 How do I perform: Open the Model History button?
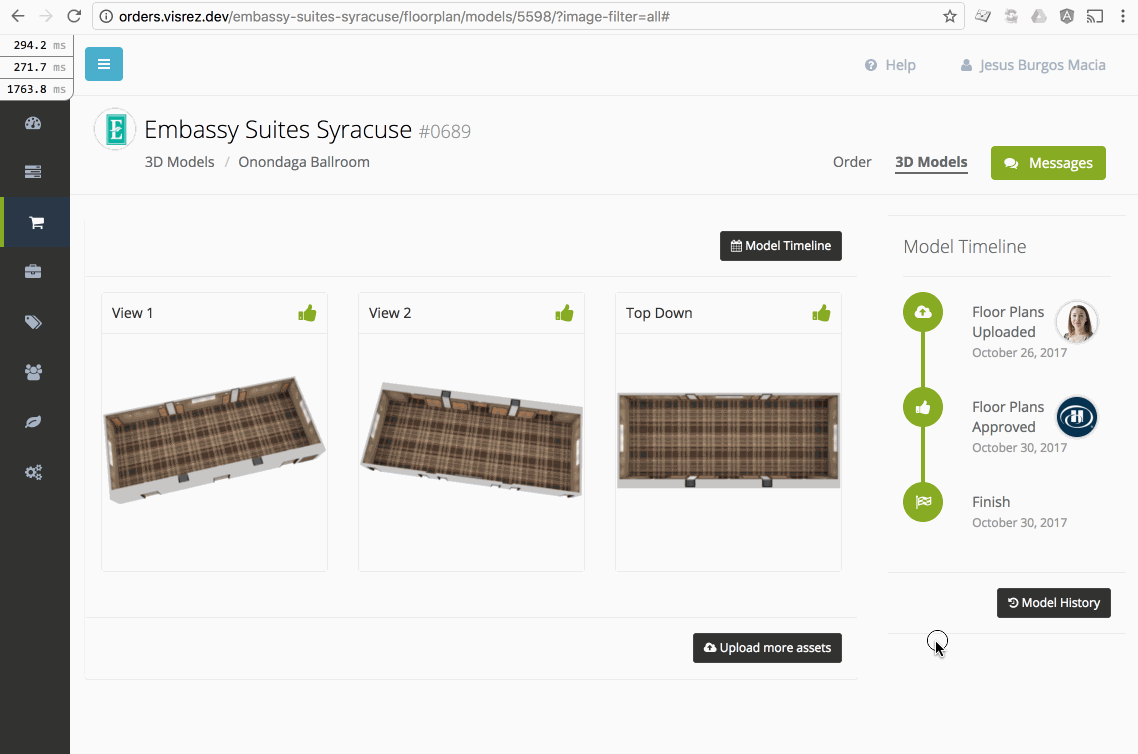click(1054, 603)
